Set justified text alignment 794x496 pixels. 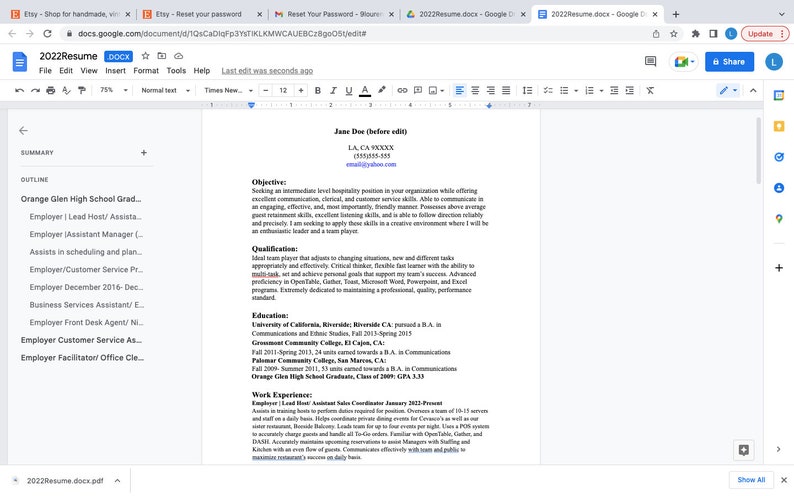click(506, 91)
